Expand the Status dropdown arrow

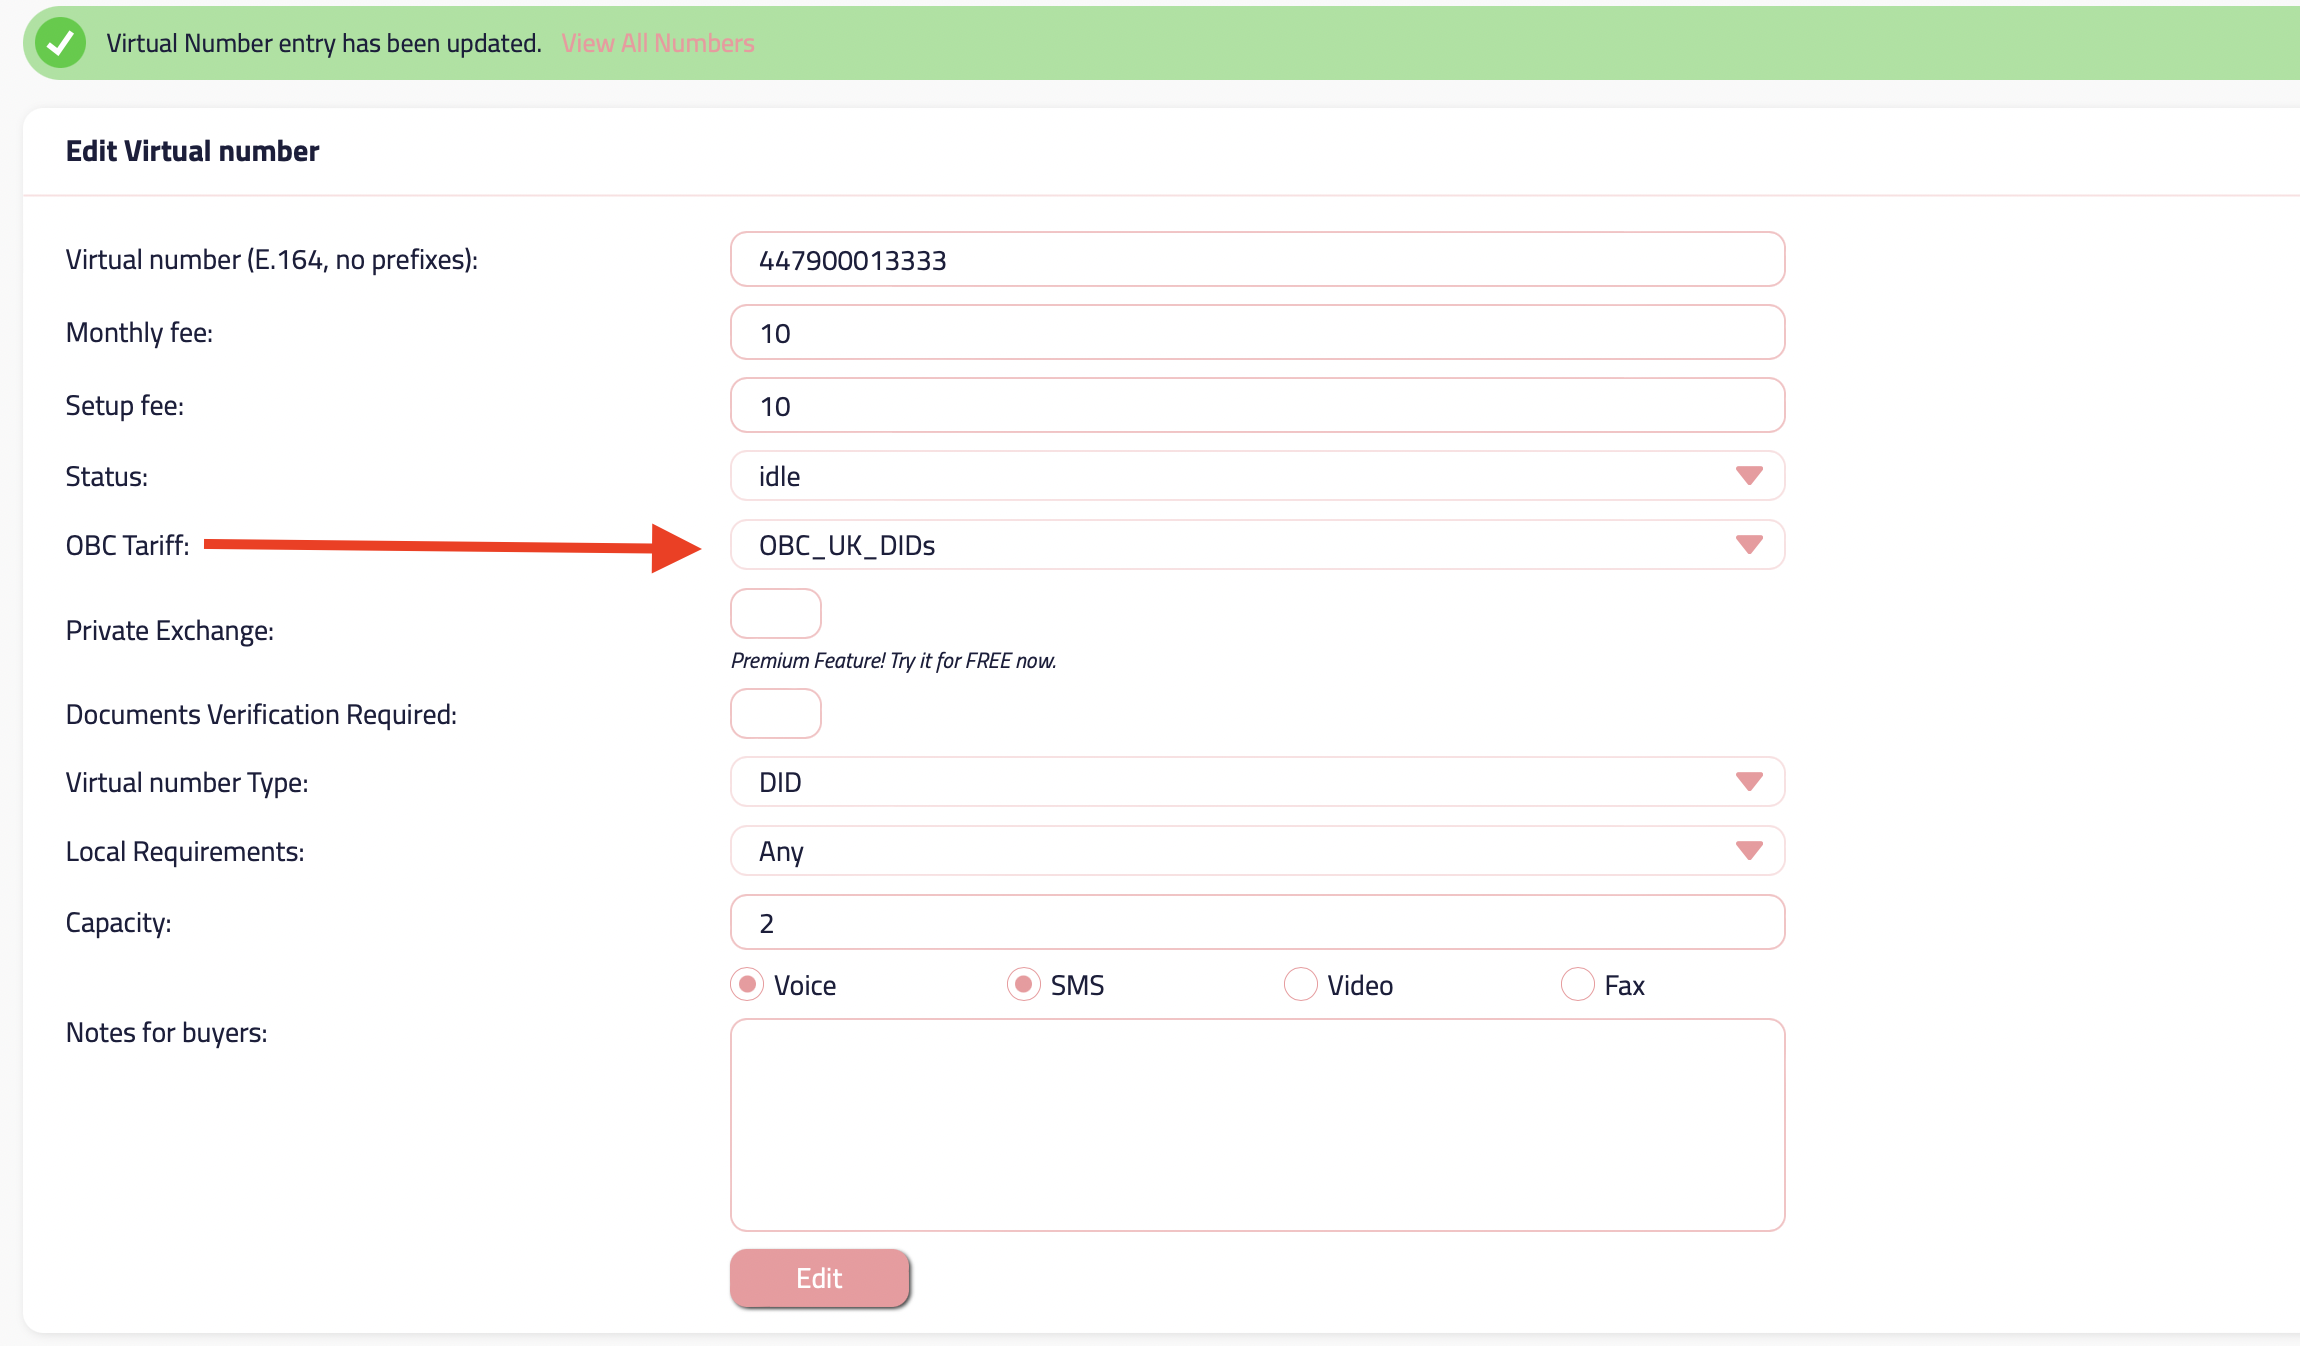point(1748,476)
